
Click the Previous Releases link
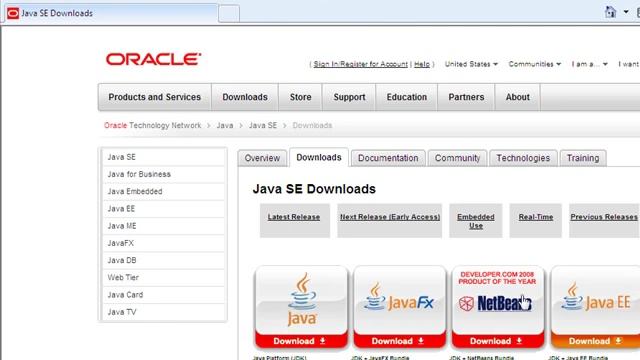click(604, 217)
